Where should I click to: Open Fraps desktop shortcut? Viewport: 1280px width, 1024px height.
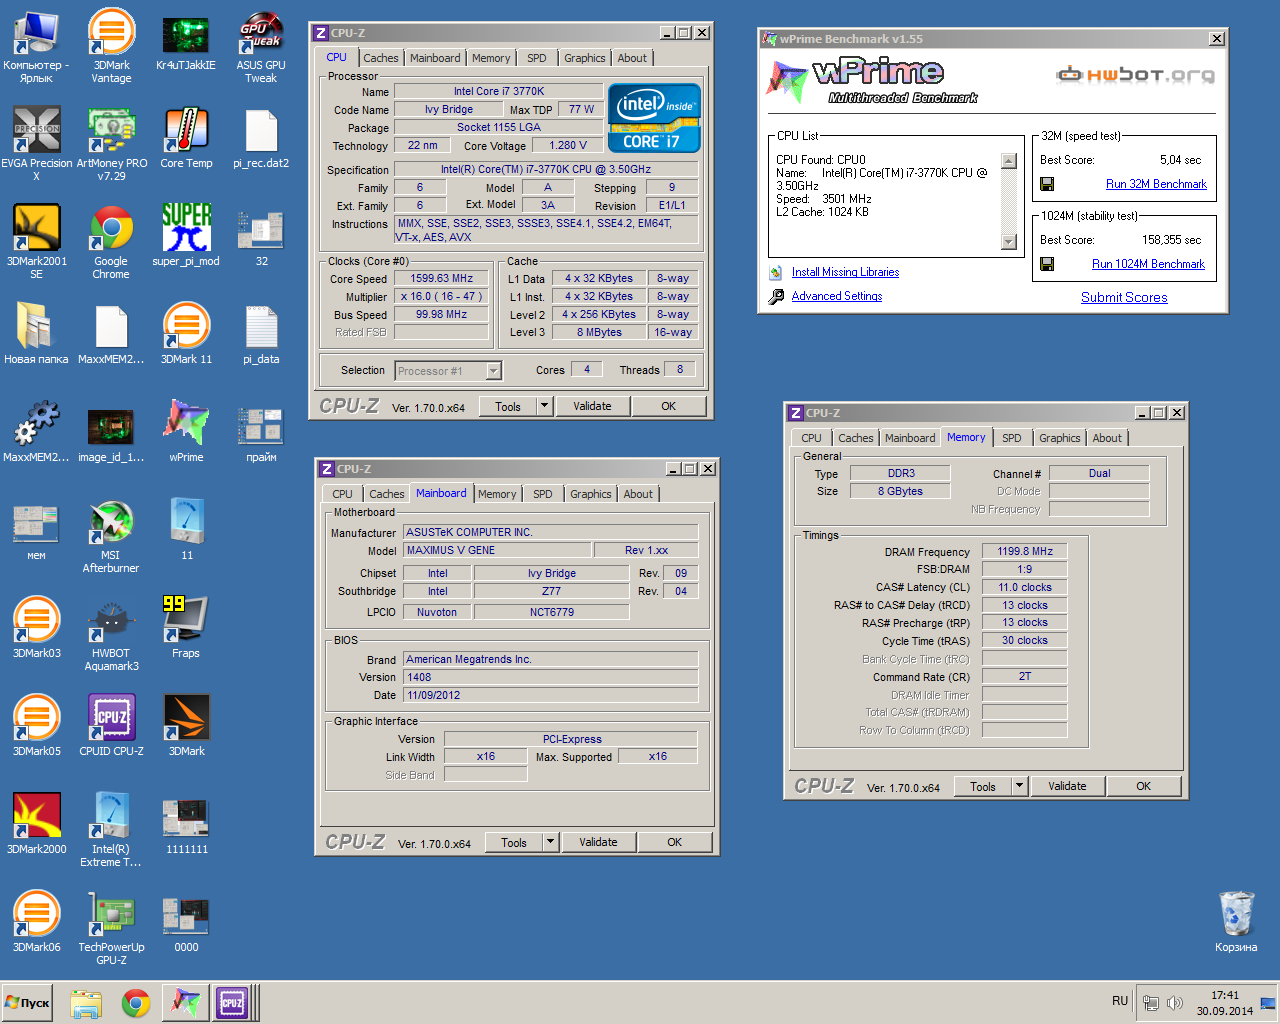click(186, 628)
